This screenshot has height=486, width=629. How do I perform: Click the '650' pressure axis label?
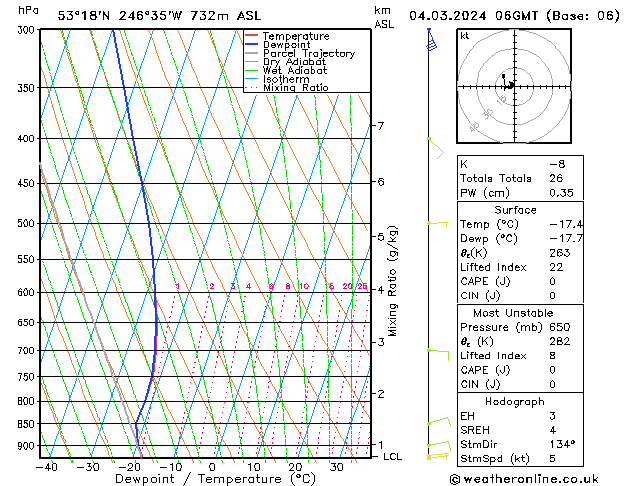(28, 323)
